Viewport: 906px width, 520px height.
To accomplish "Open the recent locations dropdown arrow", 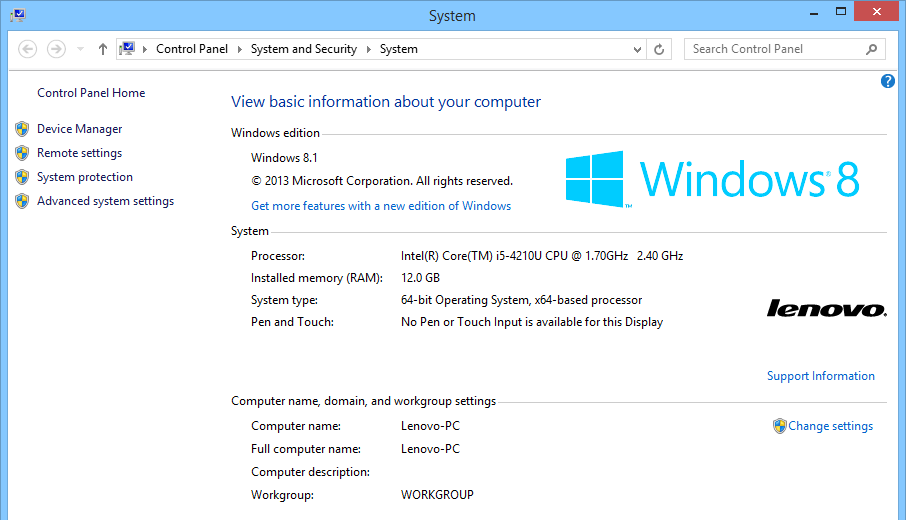I will pyautogui.click(x=80, y=49).
